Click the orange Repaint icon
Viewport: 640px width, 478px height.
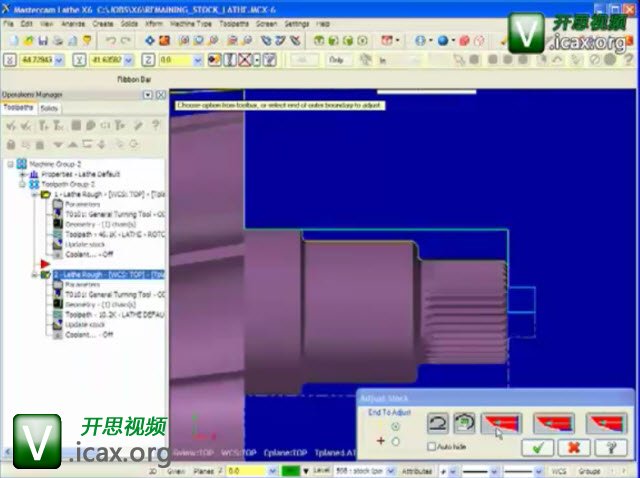click(164, 40)
